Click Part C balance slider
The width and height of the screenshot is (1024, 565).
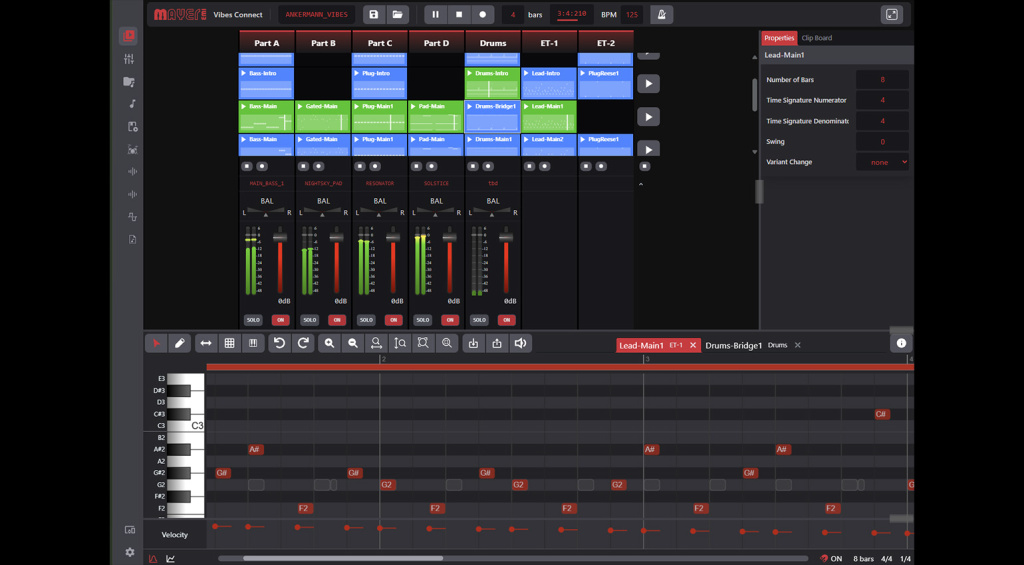pos(379,212)
